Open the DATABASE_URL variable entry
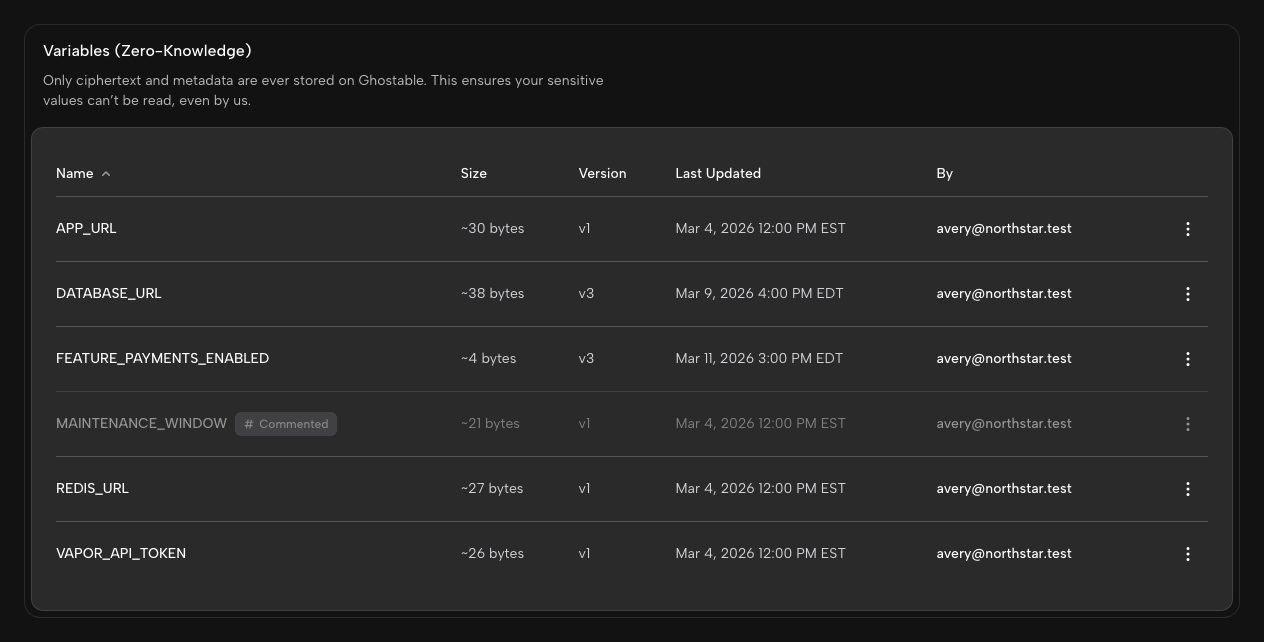The height and width of the screenshot is (642, 1264). coord(108,293)
